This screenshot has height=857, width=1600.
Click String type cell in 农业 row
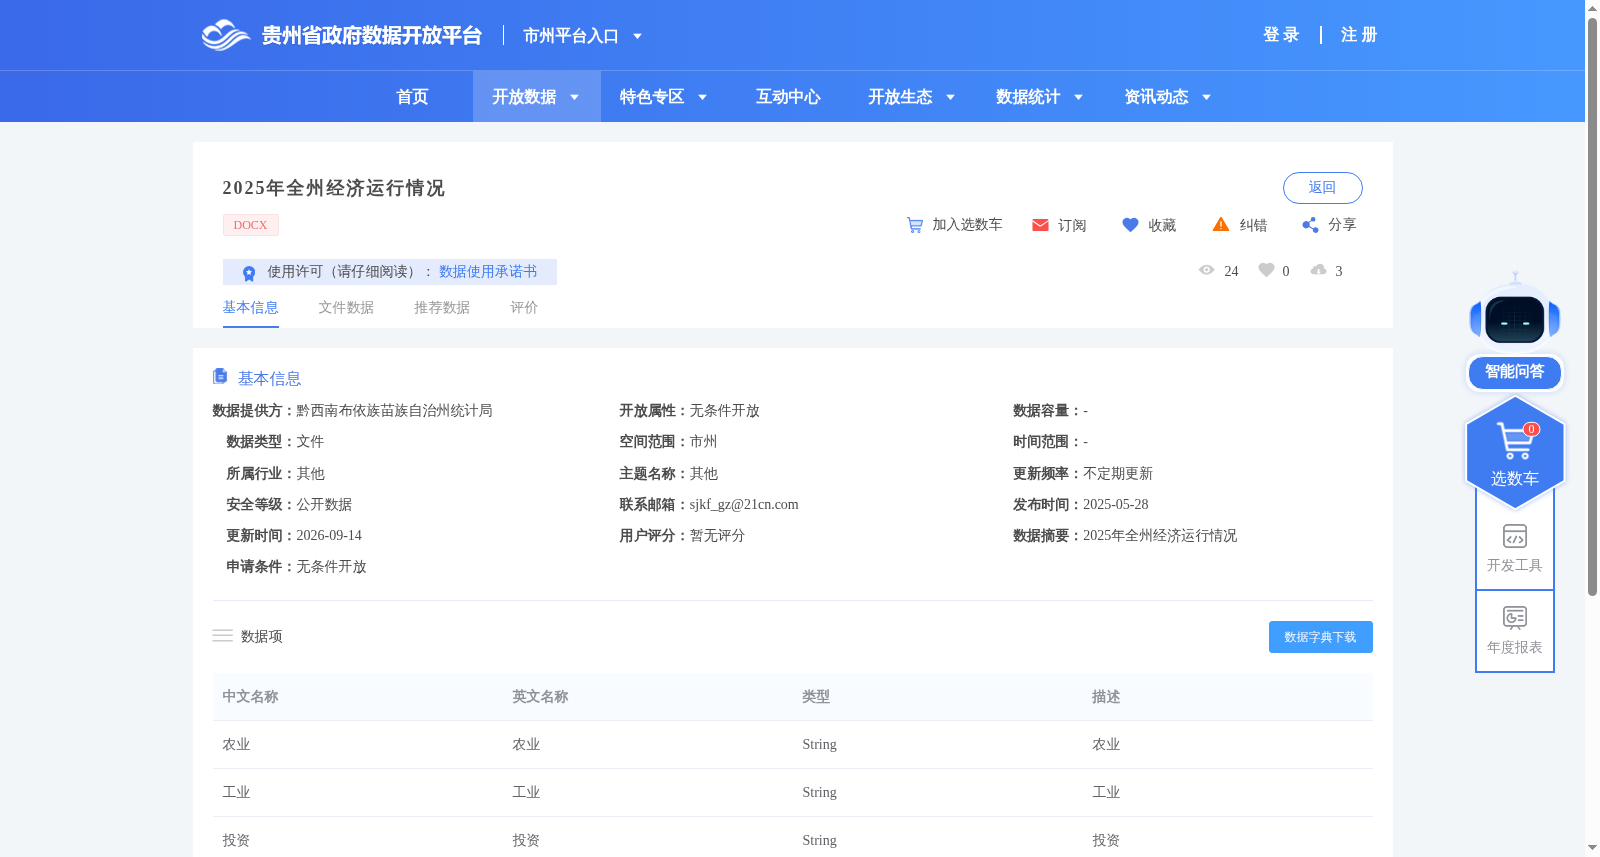pos(819,745)
